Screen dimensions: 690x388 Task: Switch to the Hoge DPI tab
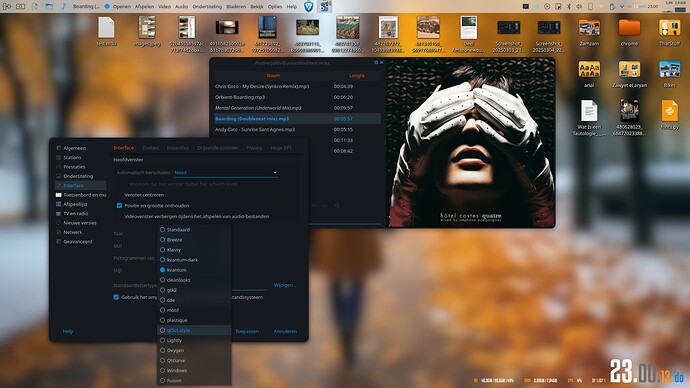coord(281,148)
